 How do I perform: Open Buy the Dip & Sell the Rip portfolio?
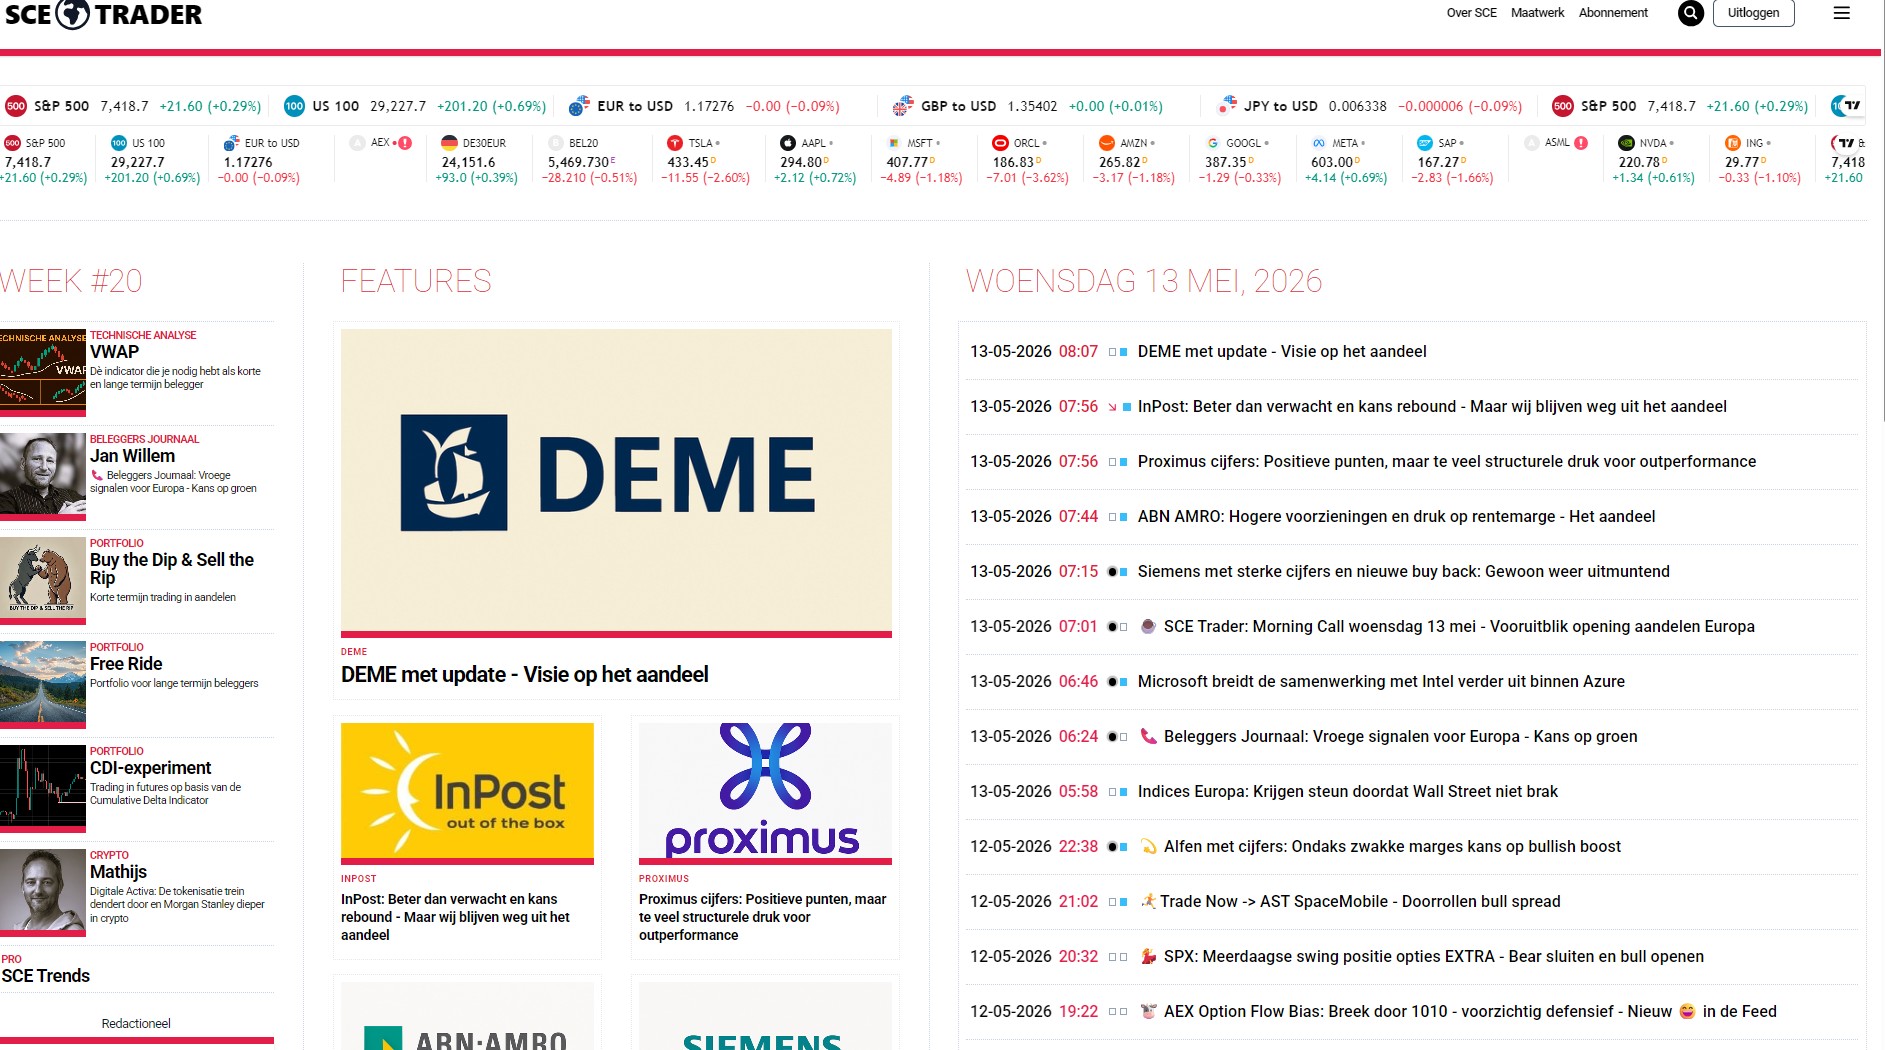(172, 568)
